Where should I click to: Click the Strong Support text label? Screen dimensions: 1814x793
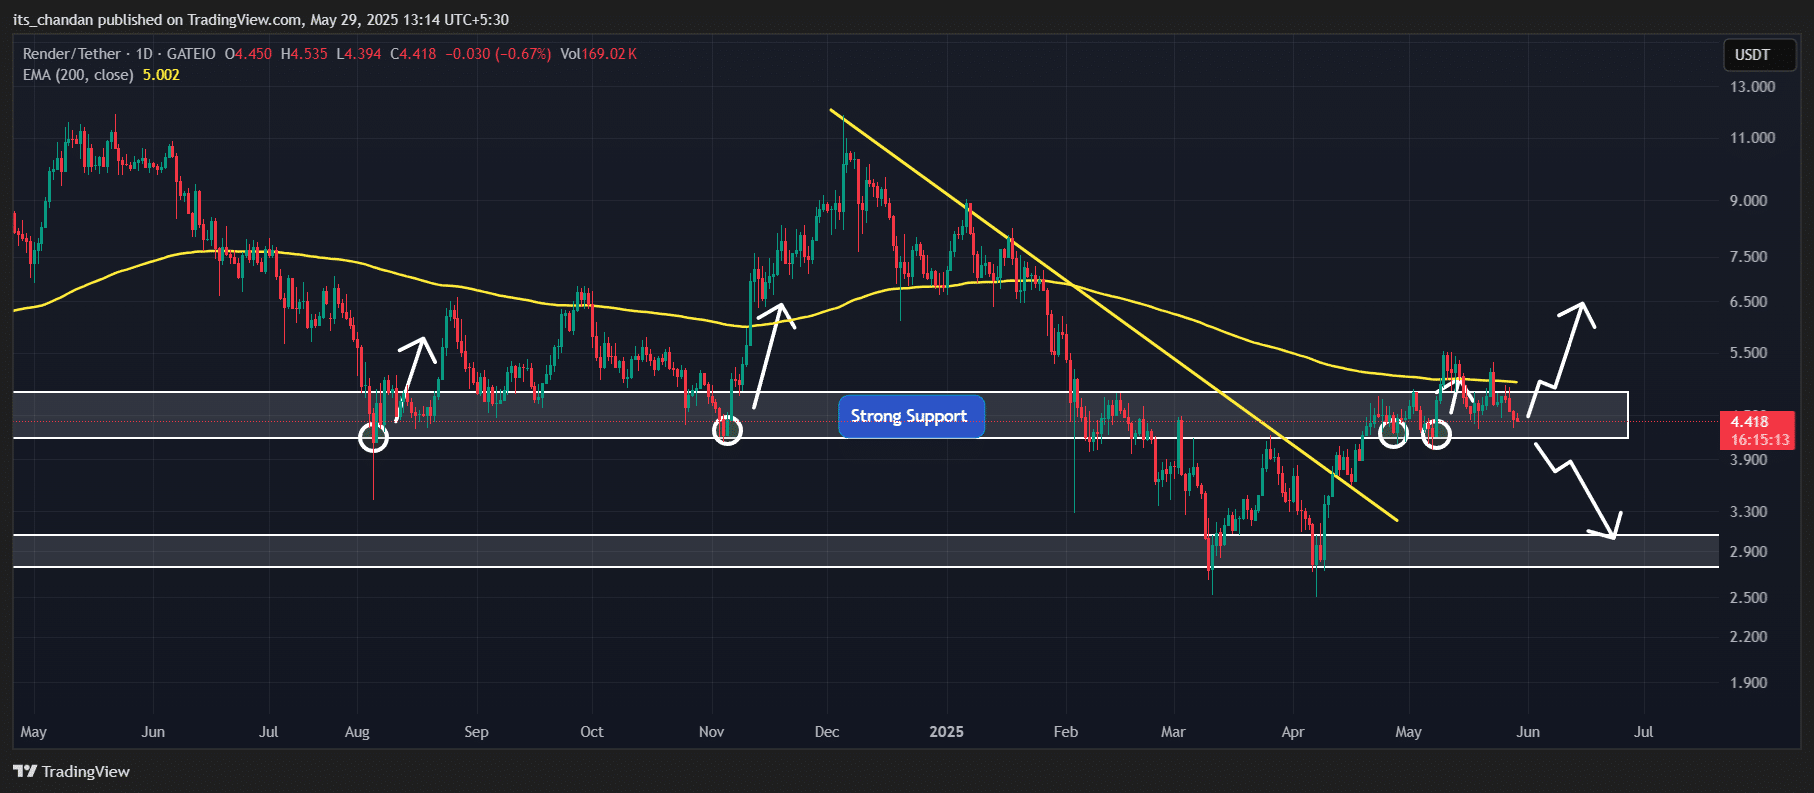(x=910, y=416)
